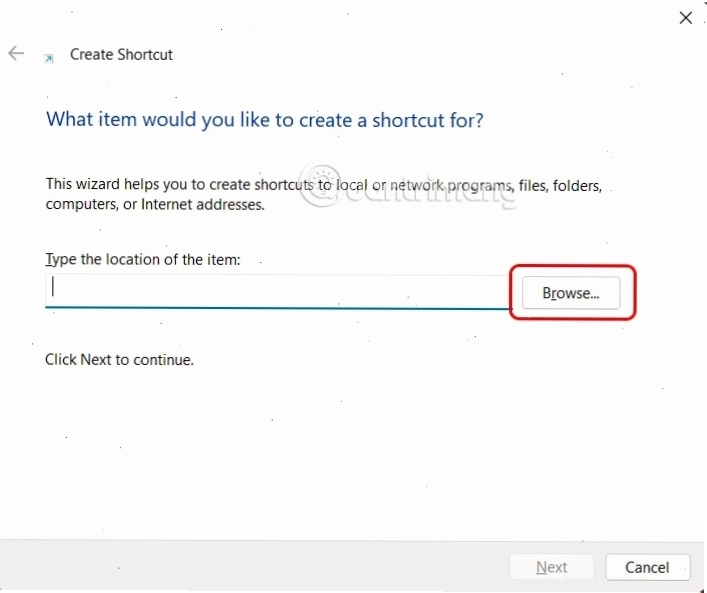Click the "Create Shortcut" title text

(121, 55)
